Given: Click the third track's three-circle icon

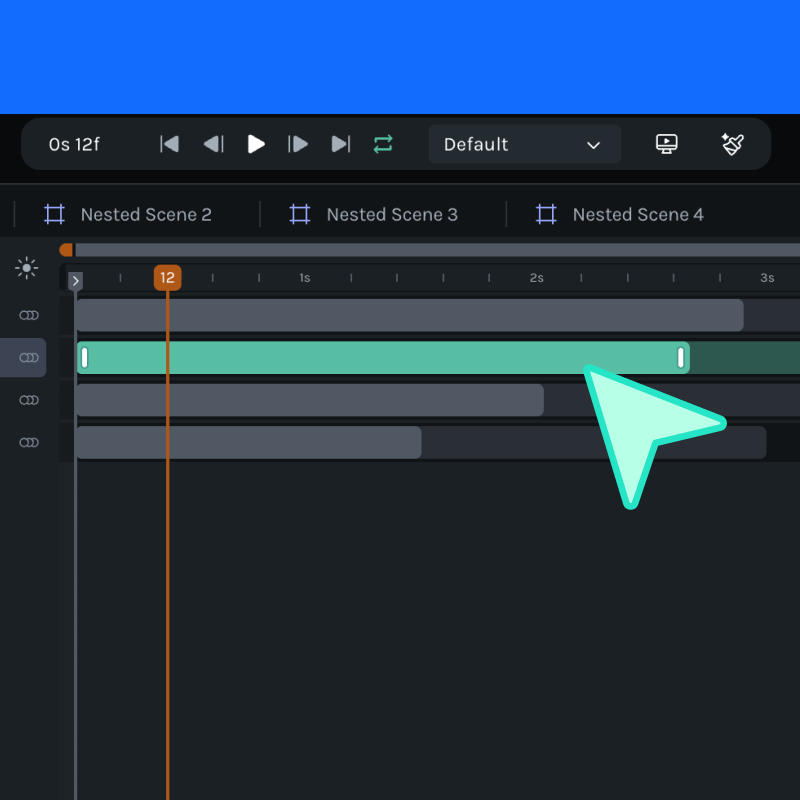Looking at the screenshot, I should point(29,400).
